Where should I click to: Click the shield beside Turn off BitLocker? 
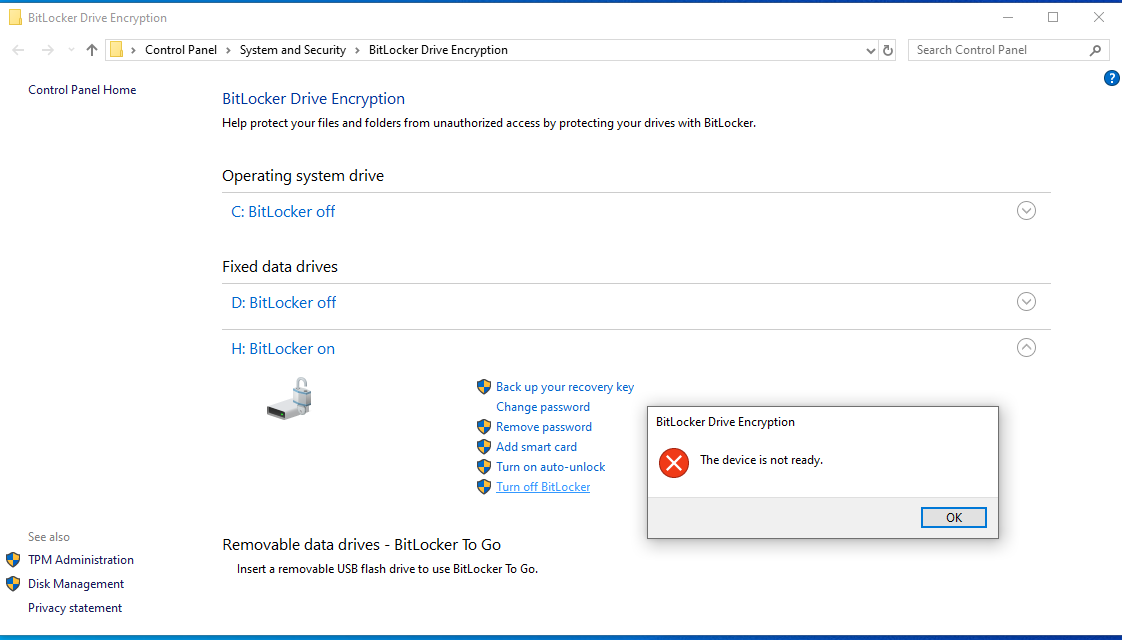coord(484,487)
